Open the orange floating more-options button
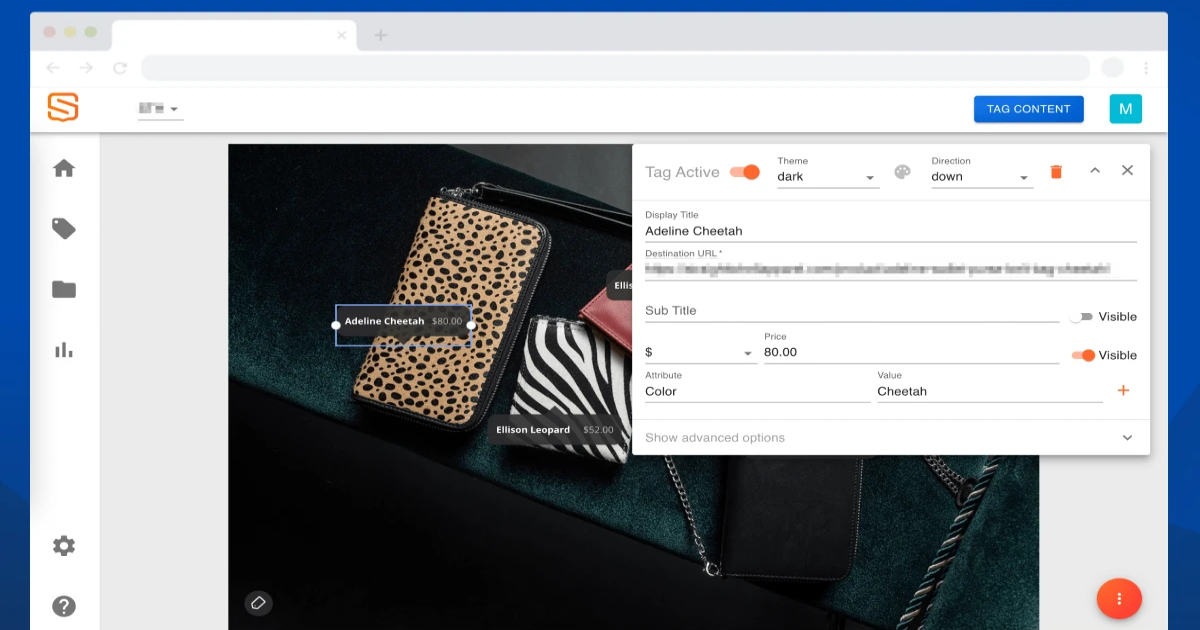Viewport: 1200px width, 630px height. pos(1119,599)
